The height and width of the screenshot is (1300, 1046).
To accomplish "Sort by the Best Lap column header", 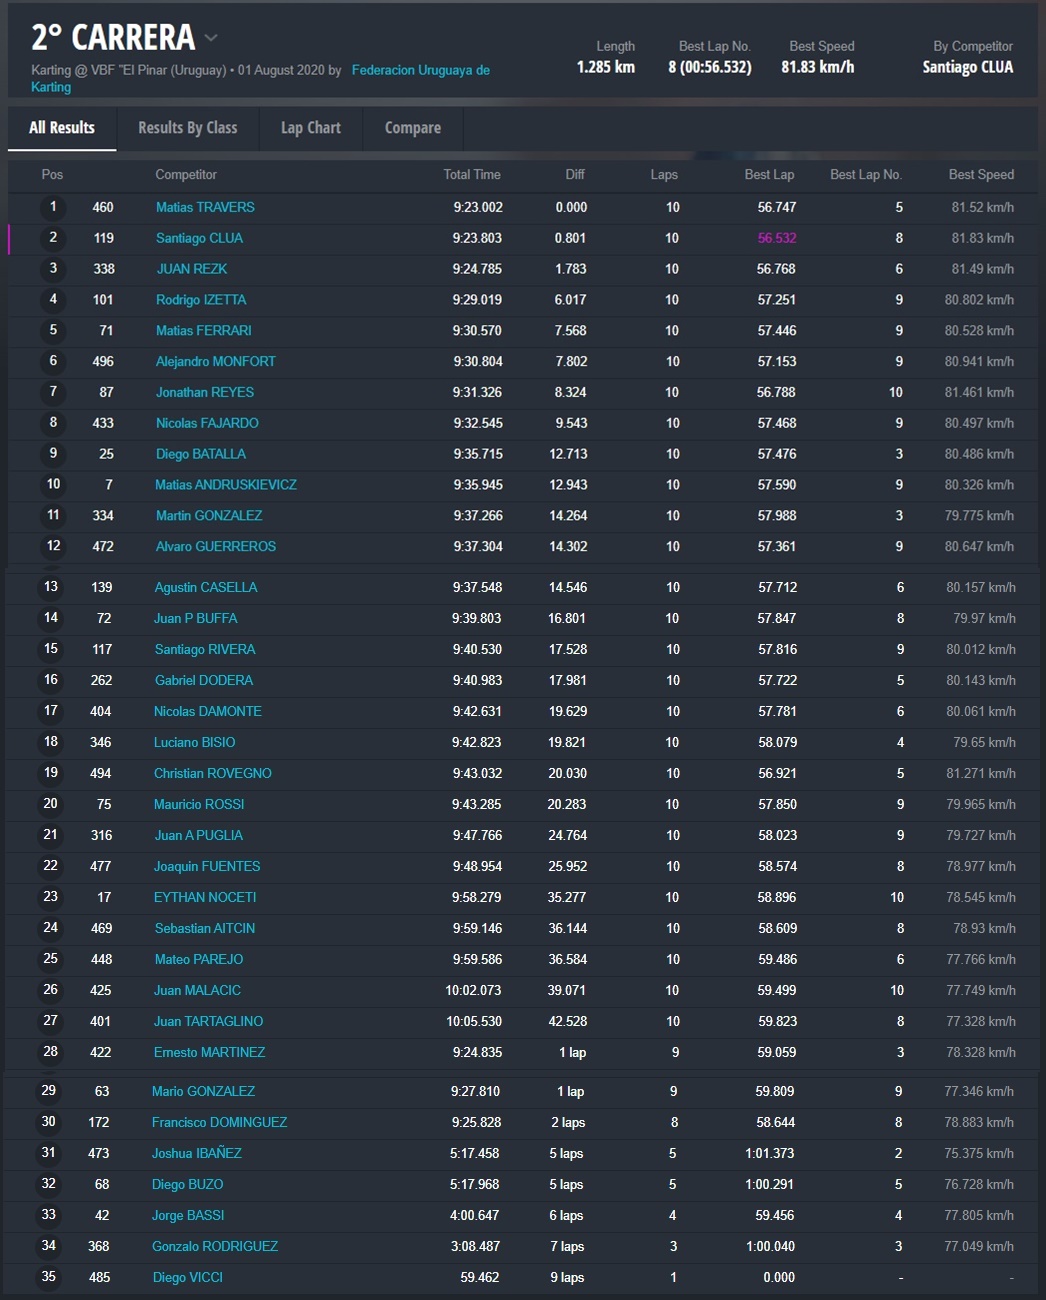I will 769,174.
